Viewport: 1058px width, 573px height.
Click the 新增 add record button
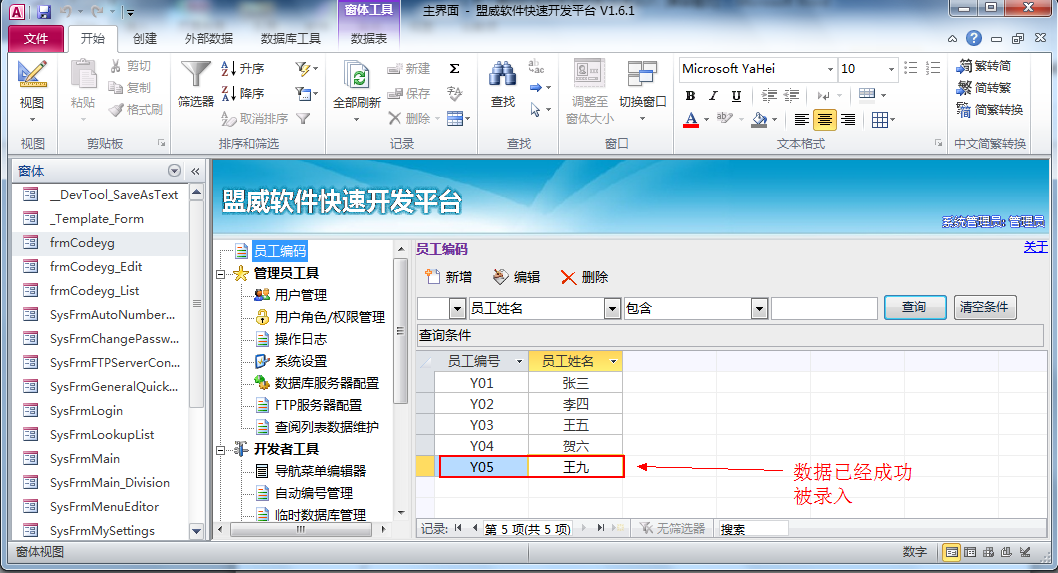449,277
